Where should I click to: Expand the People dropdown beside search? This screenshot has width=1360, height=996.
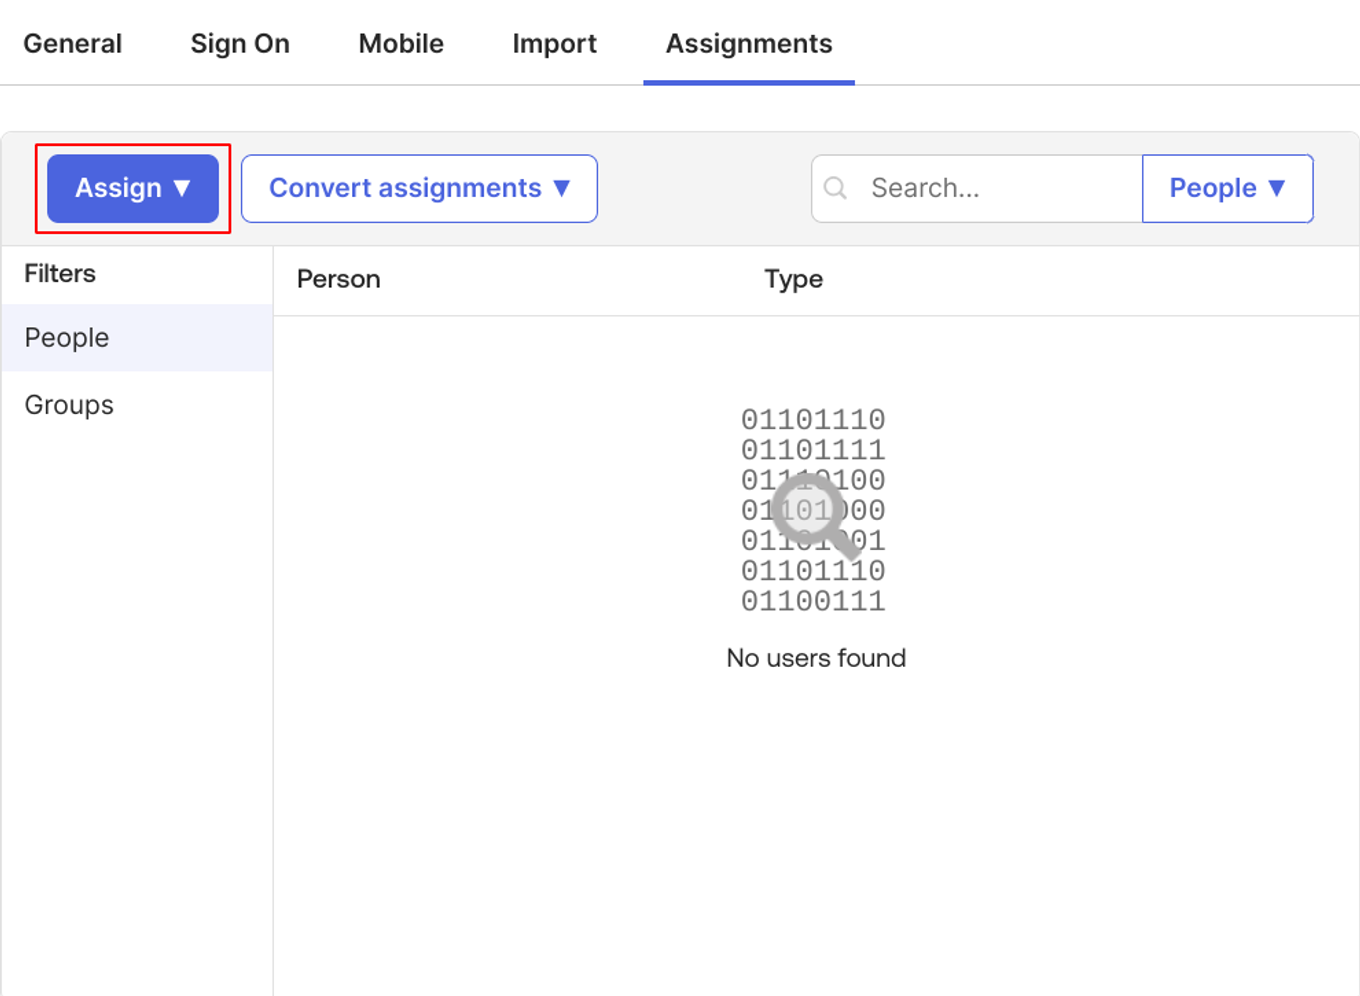(x=1227, y=188)
